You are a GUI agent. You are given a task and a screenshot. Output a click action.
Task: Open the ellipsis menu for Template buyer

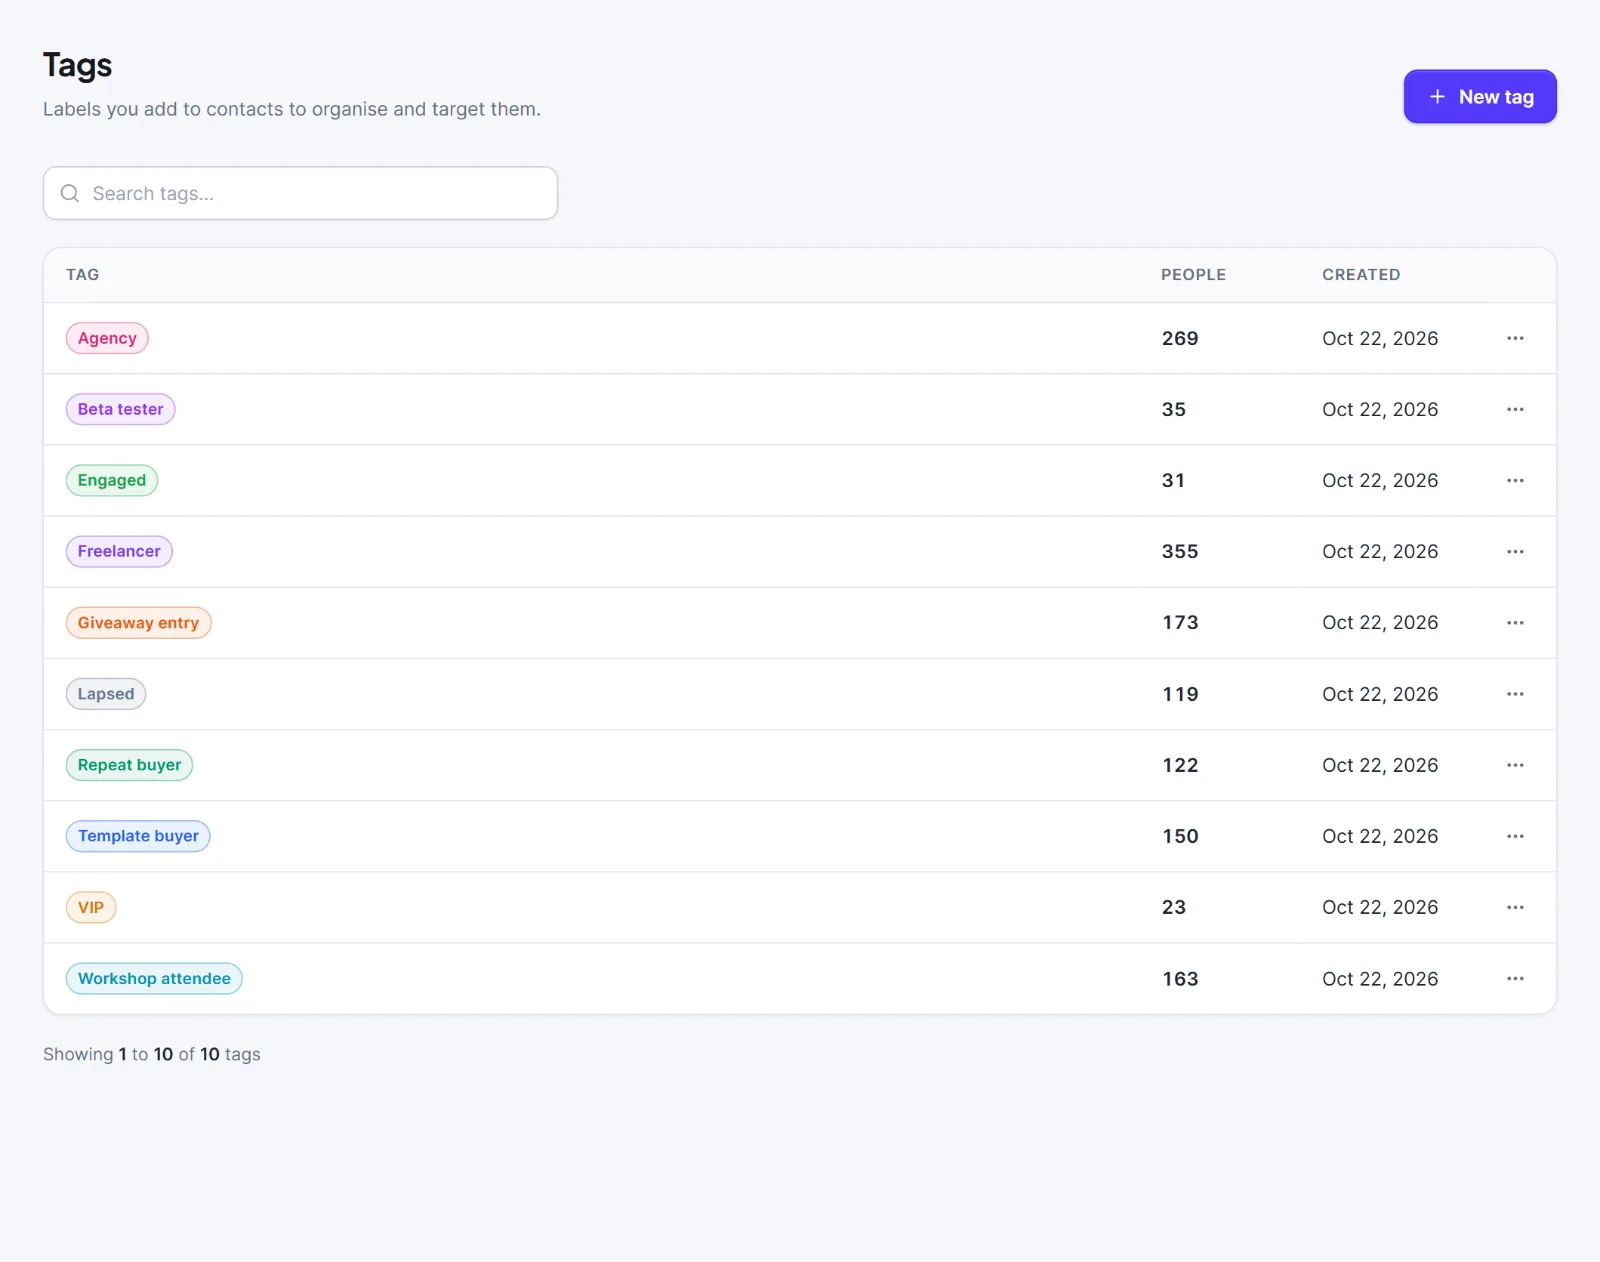(x=1515, y=836)
